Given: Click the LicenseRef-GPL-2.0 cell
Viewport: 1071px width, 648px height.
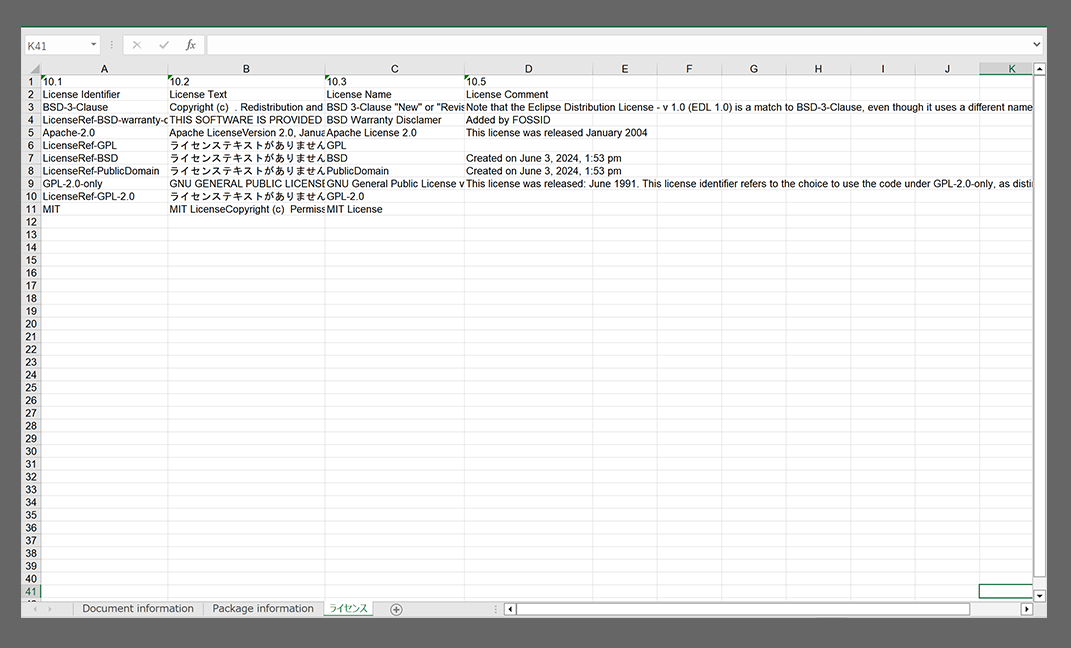Looking at the screenshot, I should pos(104,196).
